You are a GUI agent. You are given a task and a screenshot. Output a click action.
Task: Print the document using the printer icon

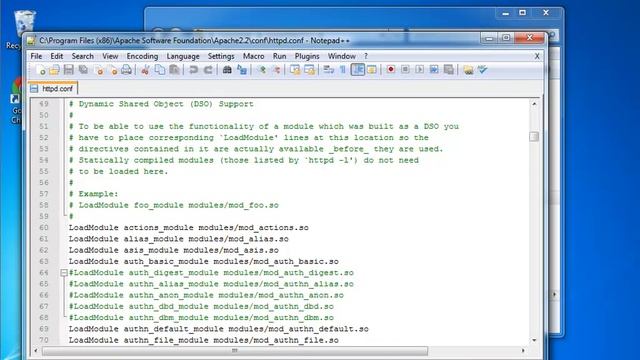coord(127,70)
